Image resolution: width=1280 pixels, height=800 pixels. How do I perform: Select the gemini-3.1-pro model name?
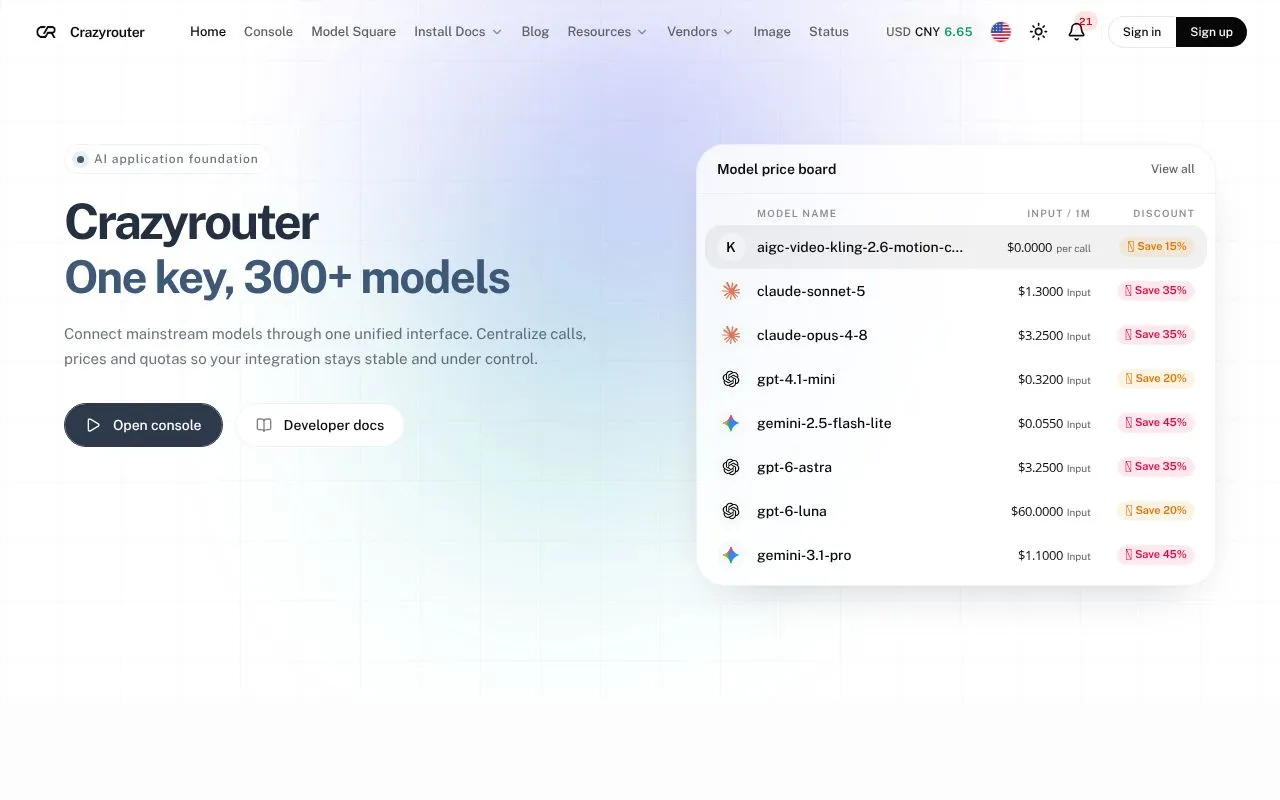pos(804,555)
